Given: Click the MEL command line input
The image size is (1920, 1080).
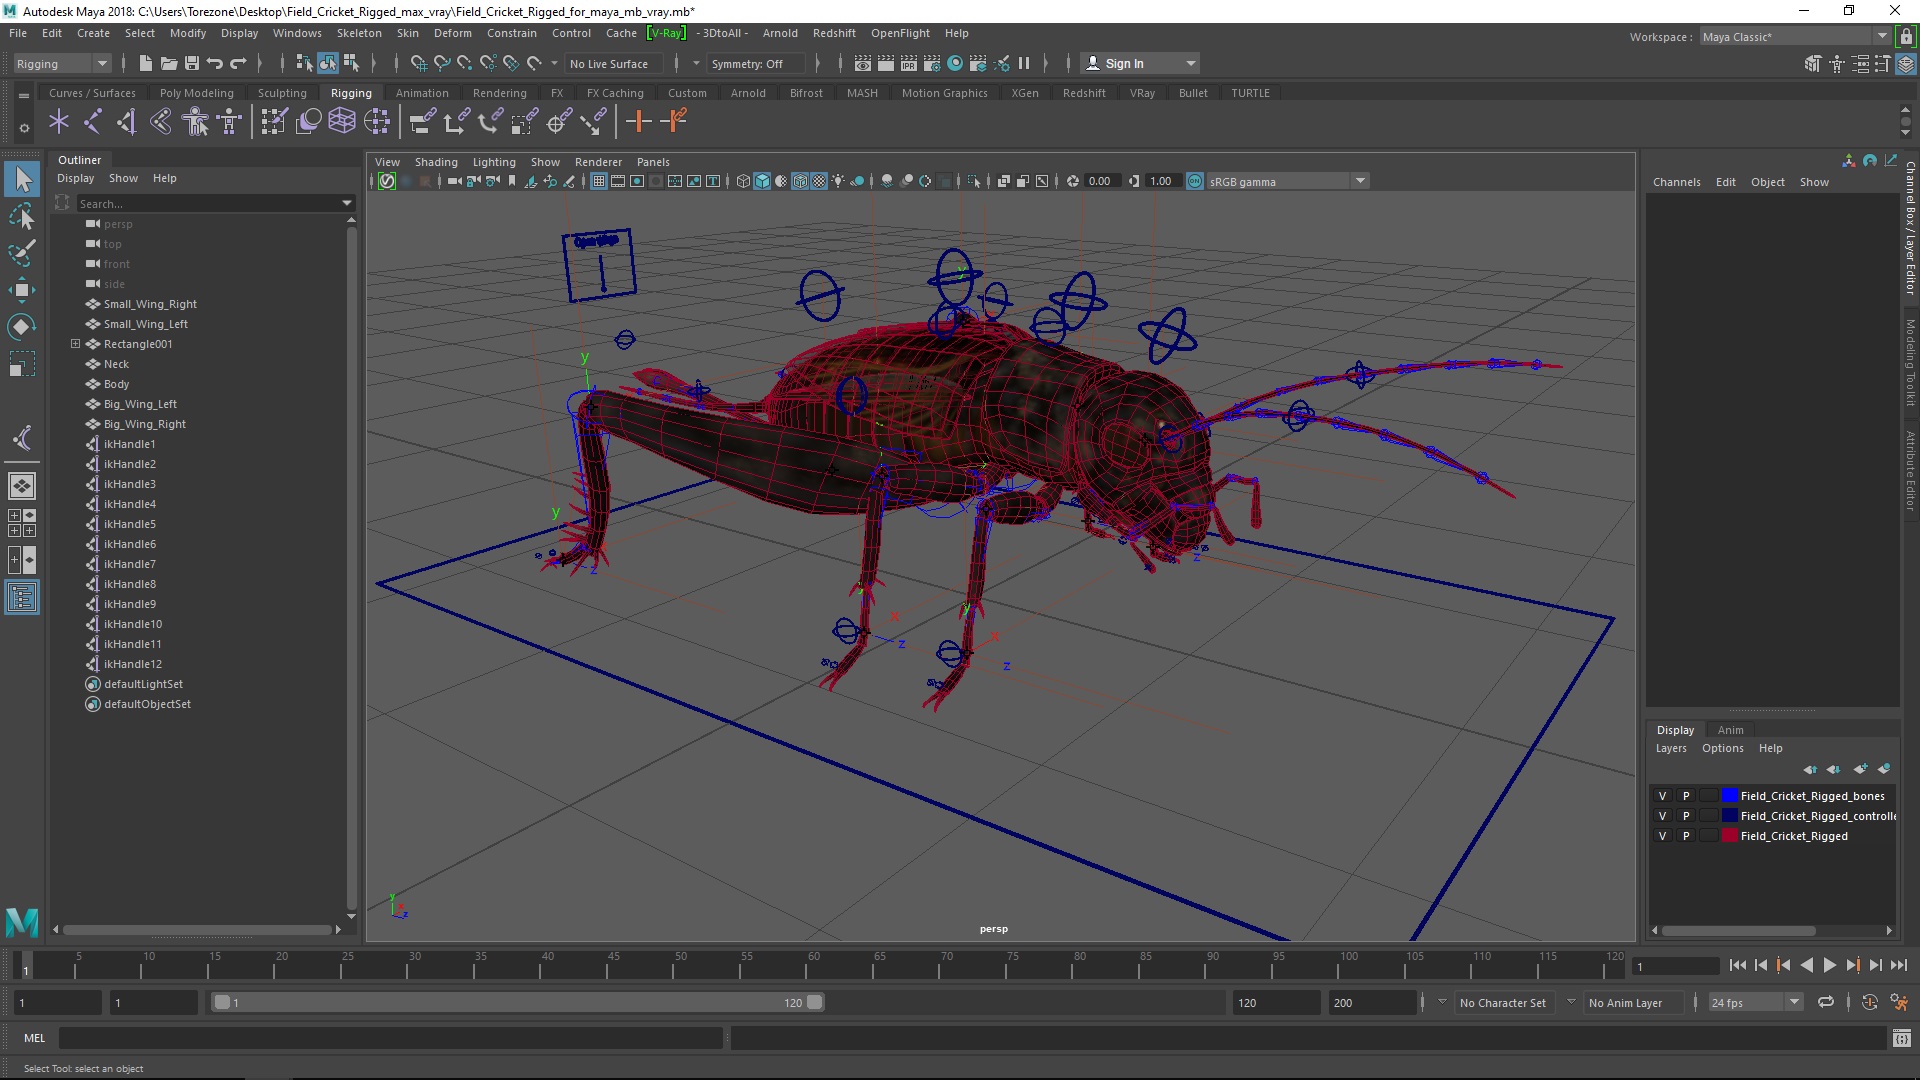Looking at the screenshot, I should 390,1038.
